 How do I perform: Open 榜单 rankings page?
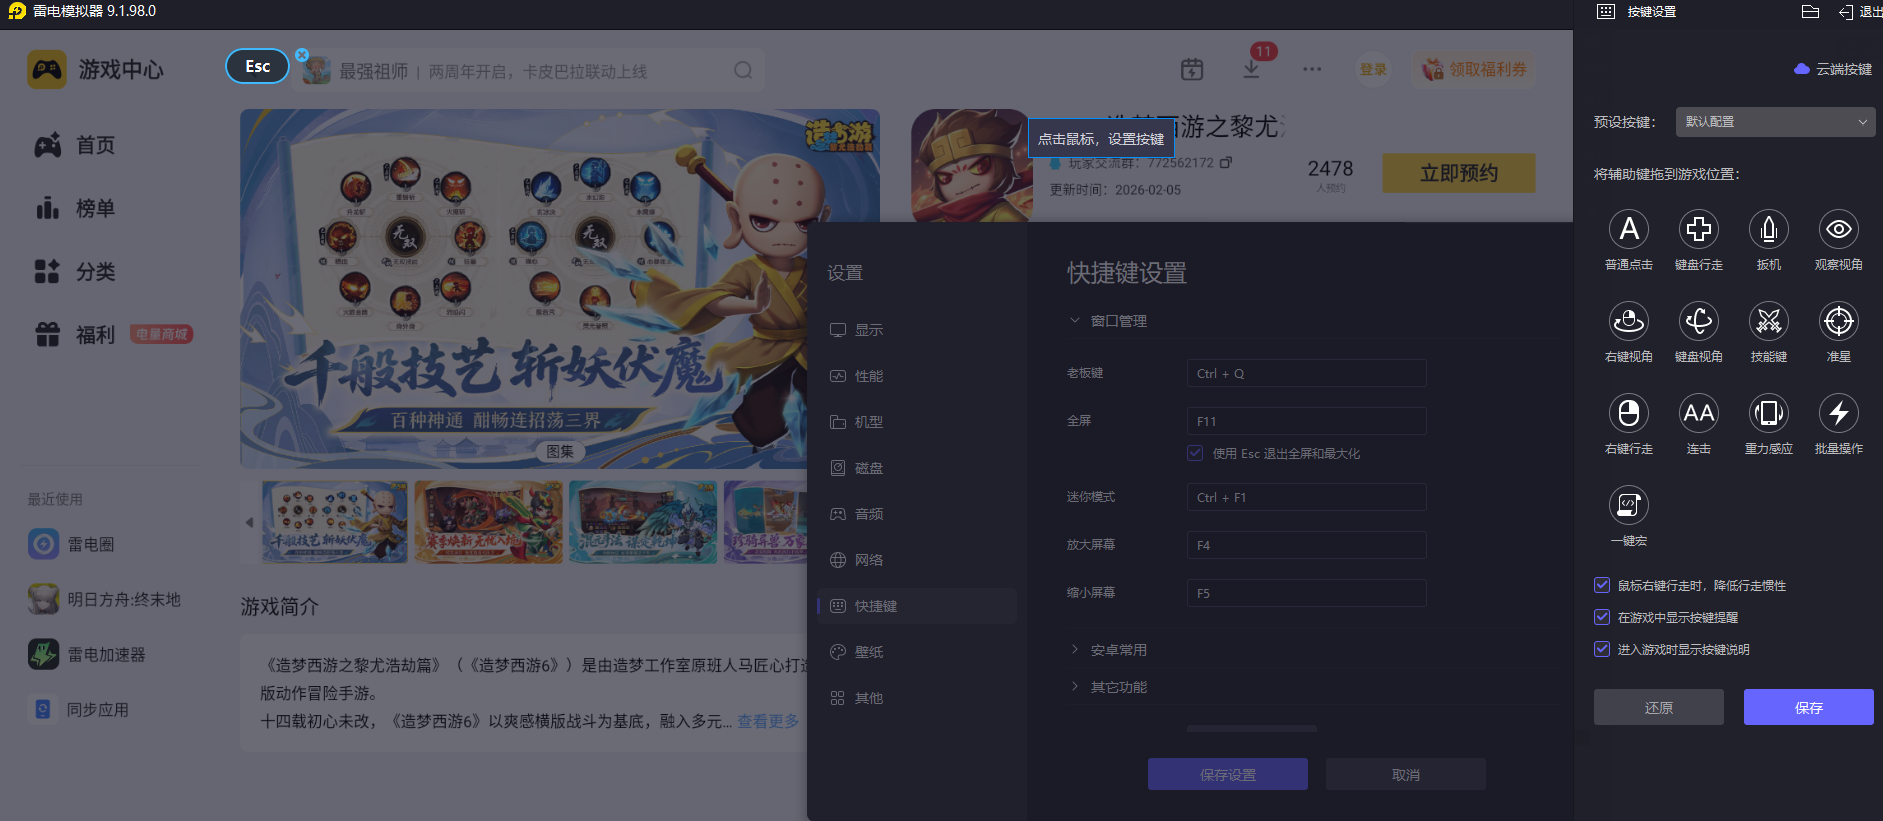[x=75, y=209]
